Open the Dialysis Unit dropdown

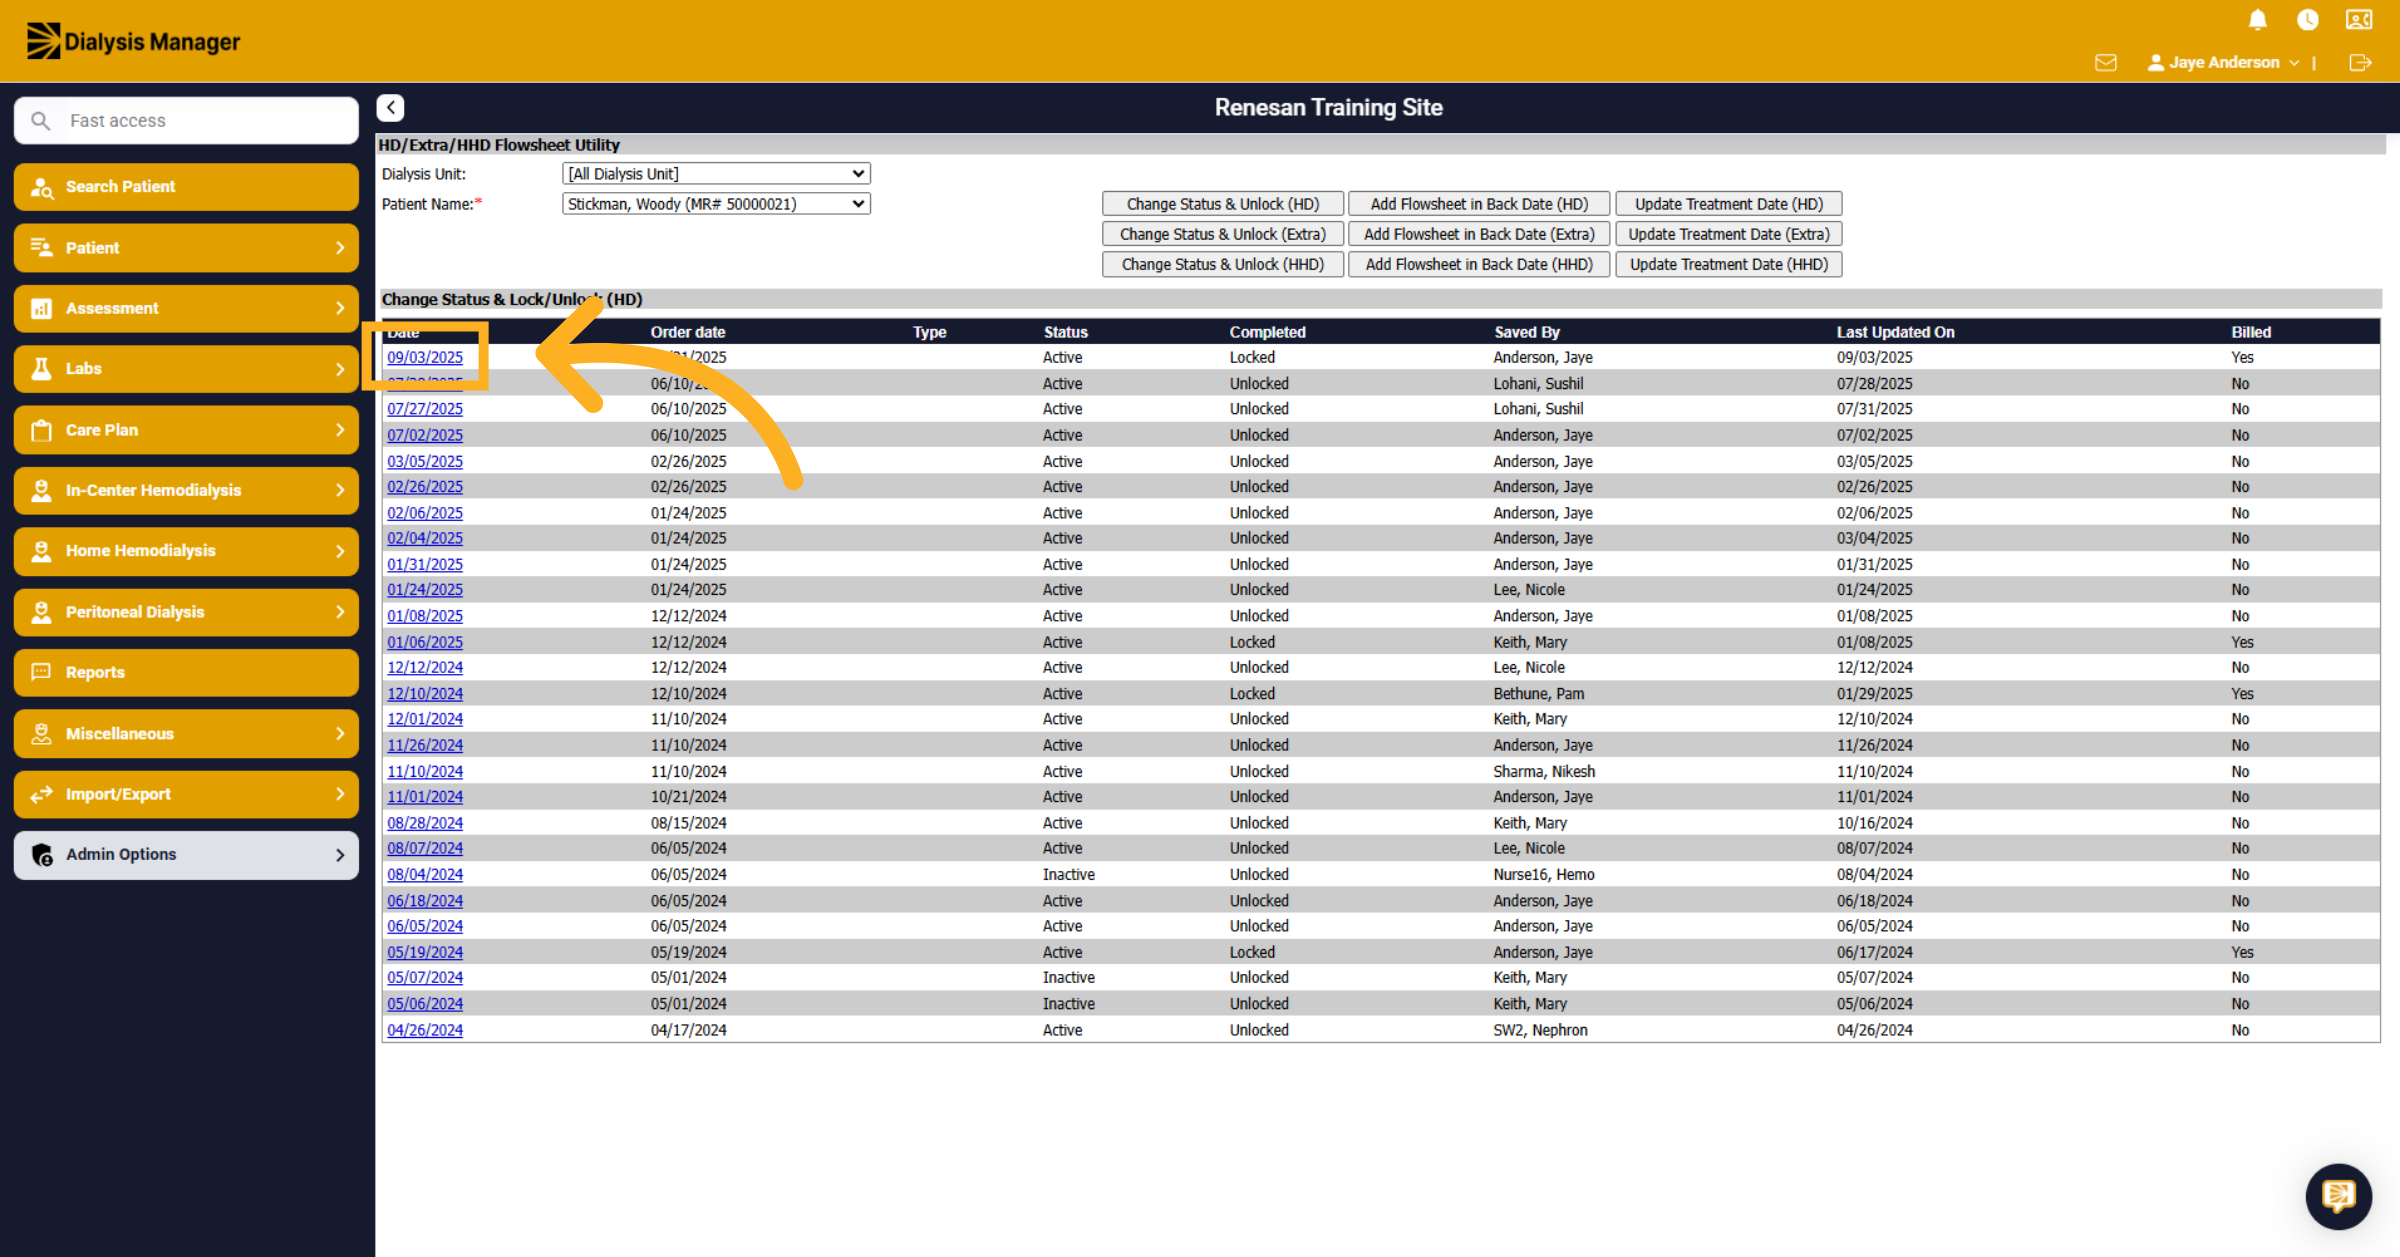[x=716, y=173]
